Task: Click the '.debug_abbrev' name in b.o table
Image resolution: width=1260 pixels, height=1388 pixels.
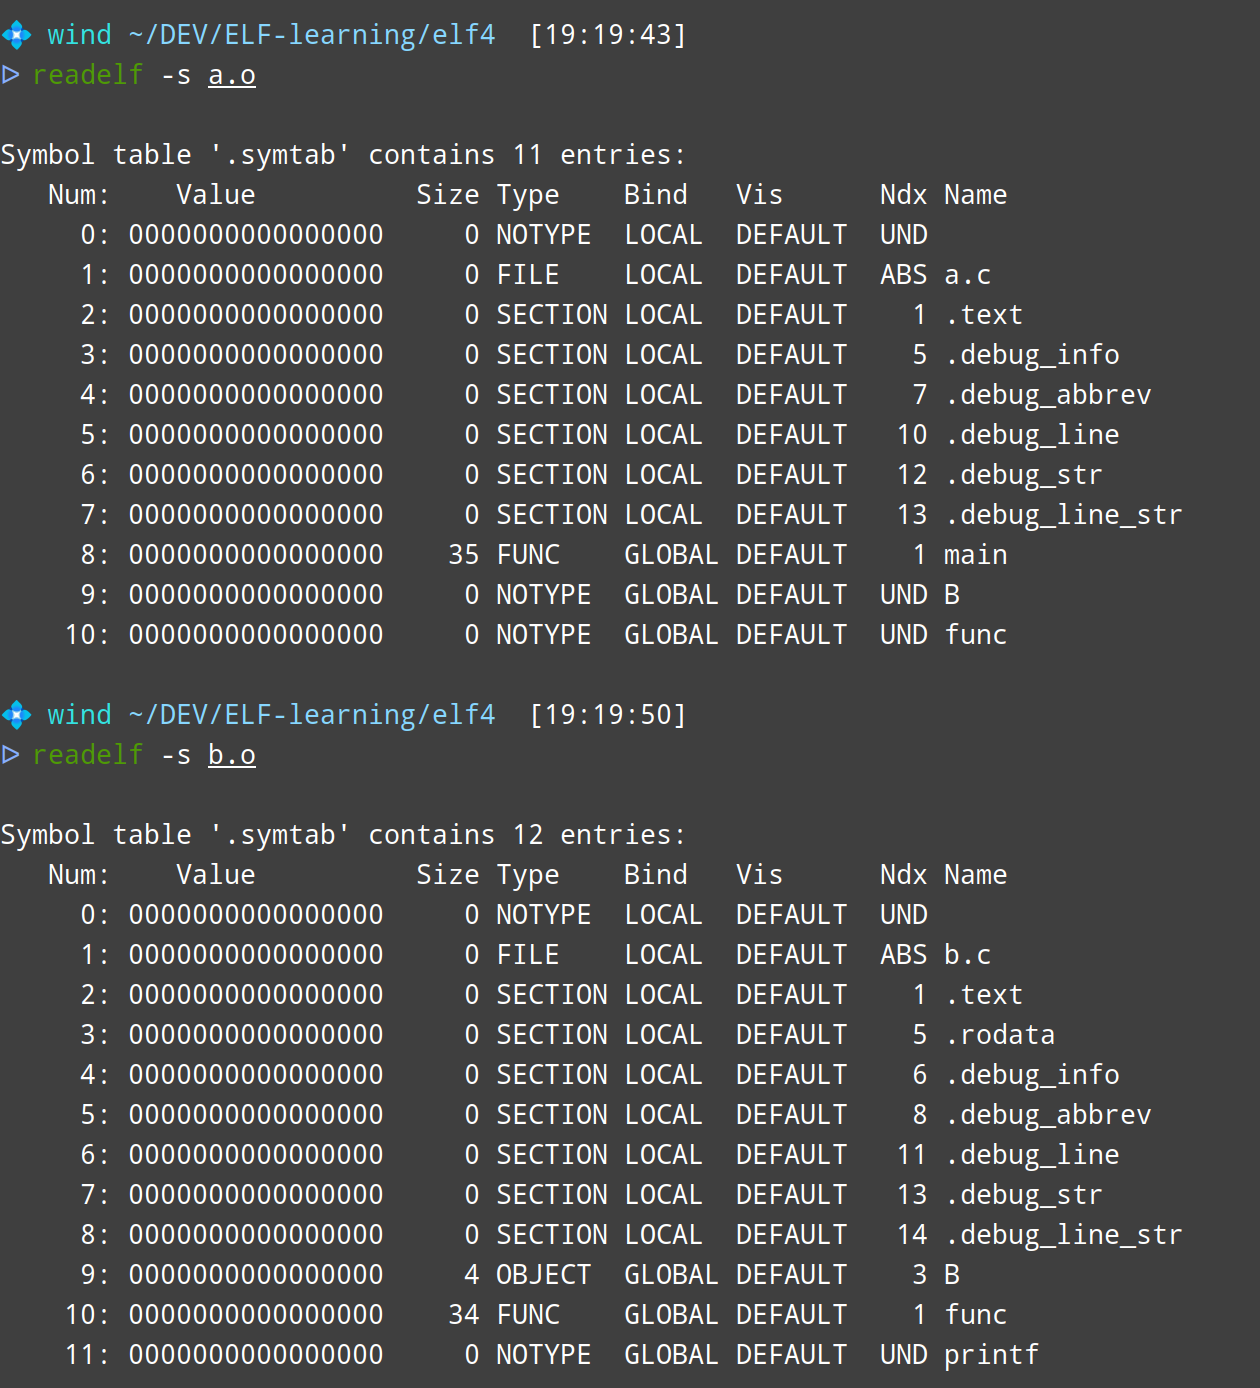Action: pyautogui.click(x=1048, y=1115)
